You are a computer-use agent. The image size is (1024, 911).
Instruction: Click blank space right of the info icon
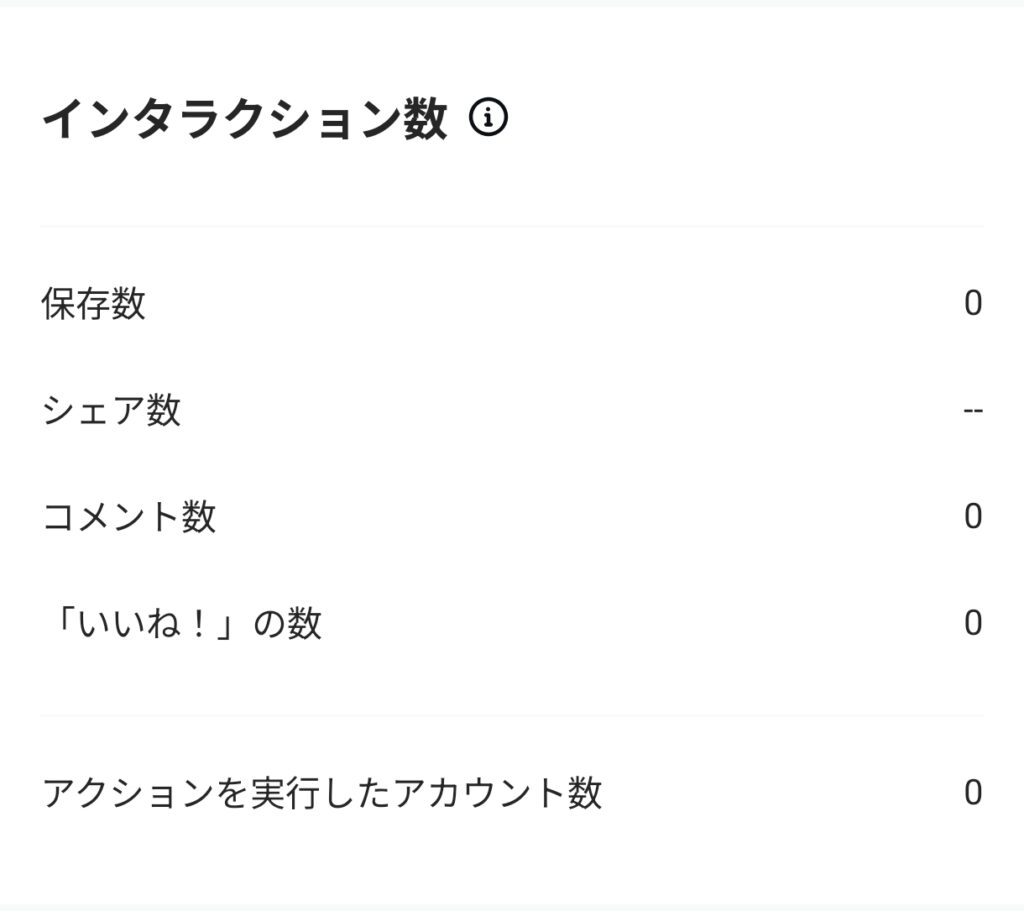(750, 120)
